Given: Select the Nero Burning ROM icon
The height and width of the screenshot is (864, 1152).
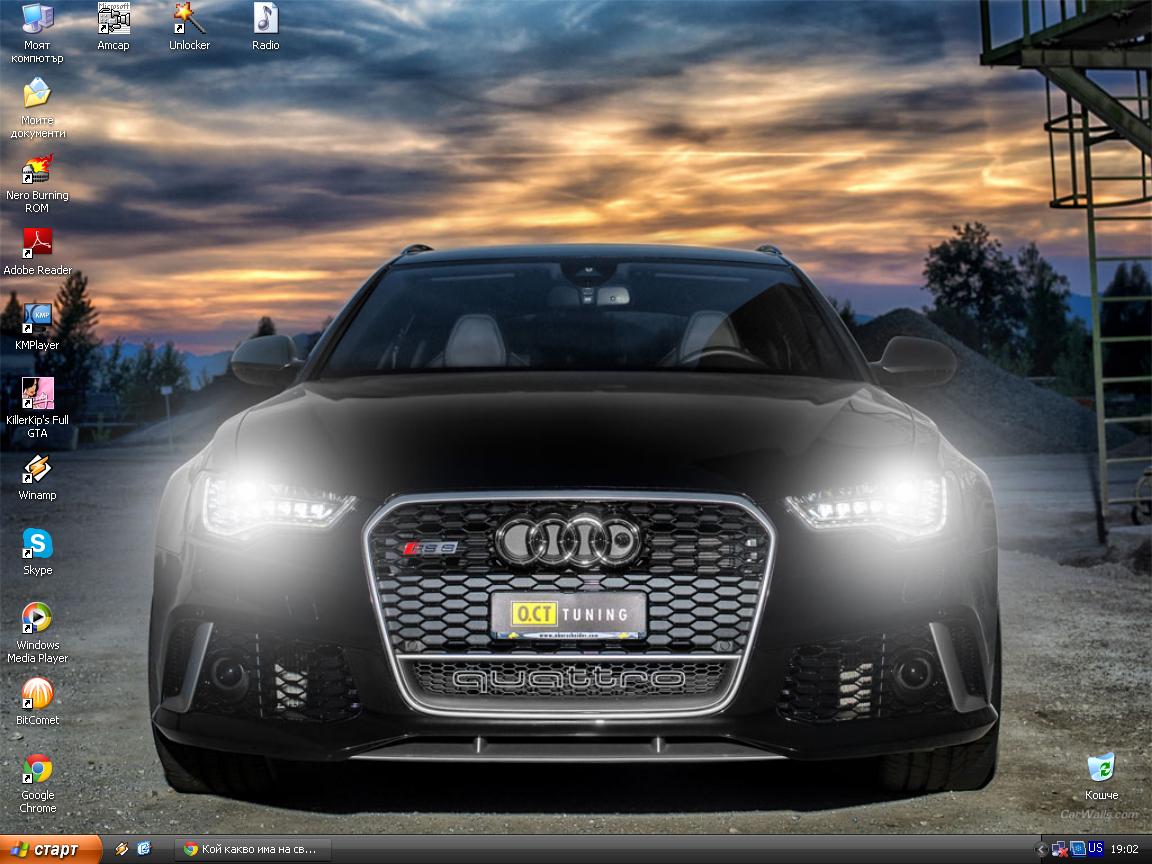Looking at the screenshot, I should click(37, 170).
